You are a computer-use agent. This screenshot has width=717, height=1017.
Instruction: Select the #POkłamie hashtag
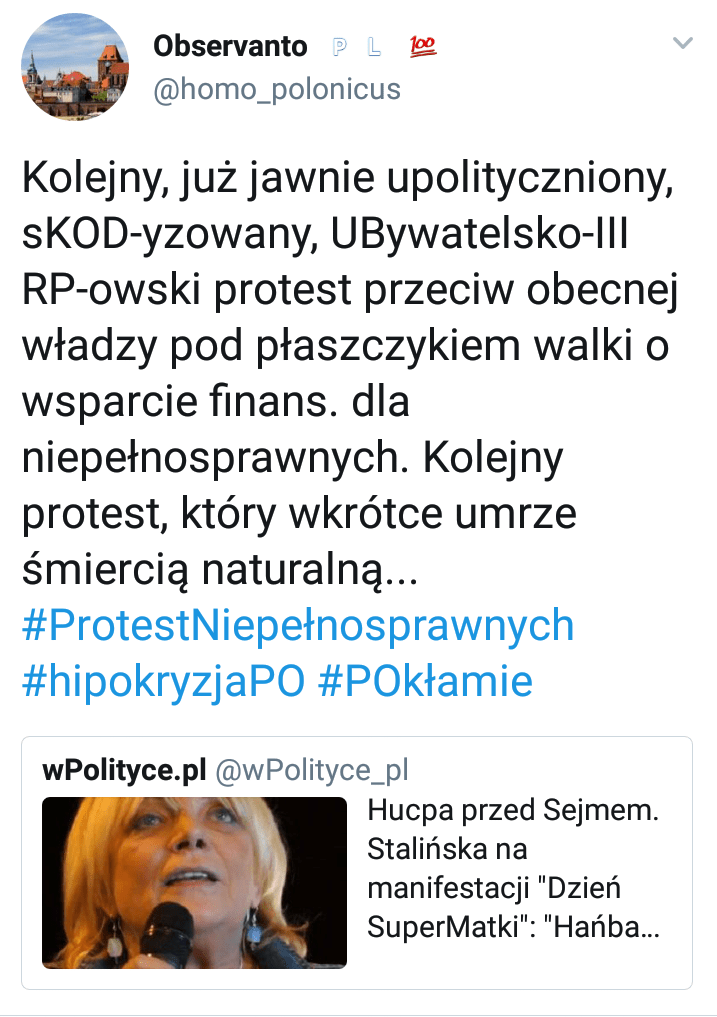pyautogui.click(x=425, y=681)
